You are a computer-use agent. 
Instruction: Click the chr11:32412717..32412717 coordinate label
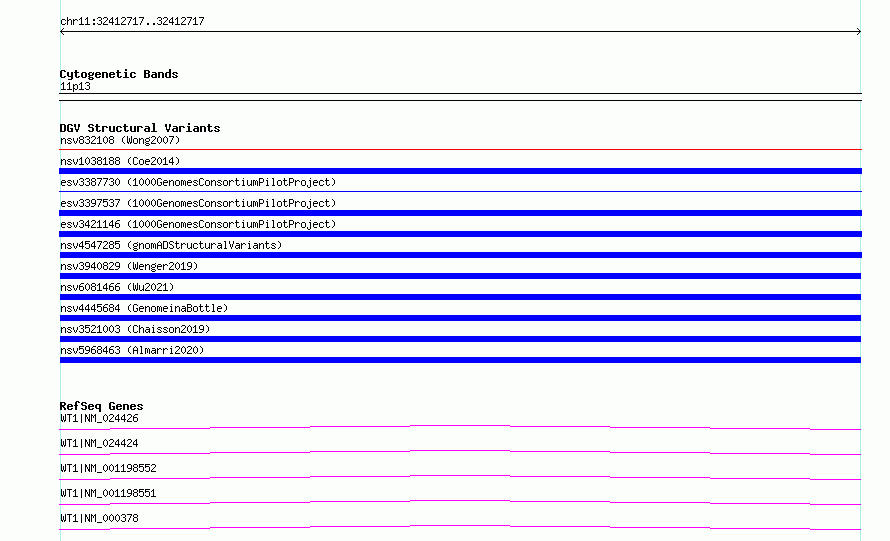(132, 21)
